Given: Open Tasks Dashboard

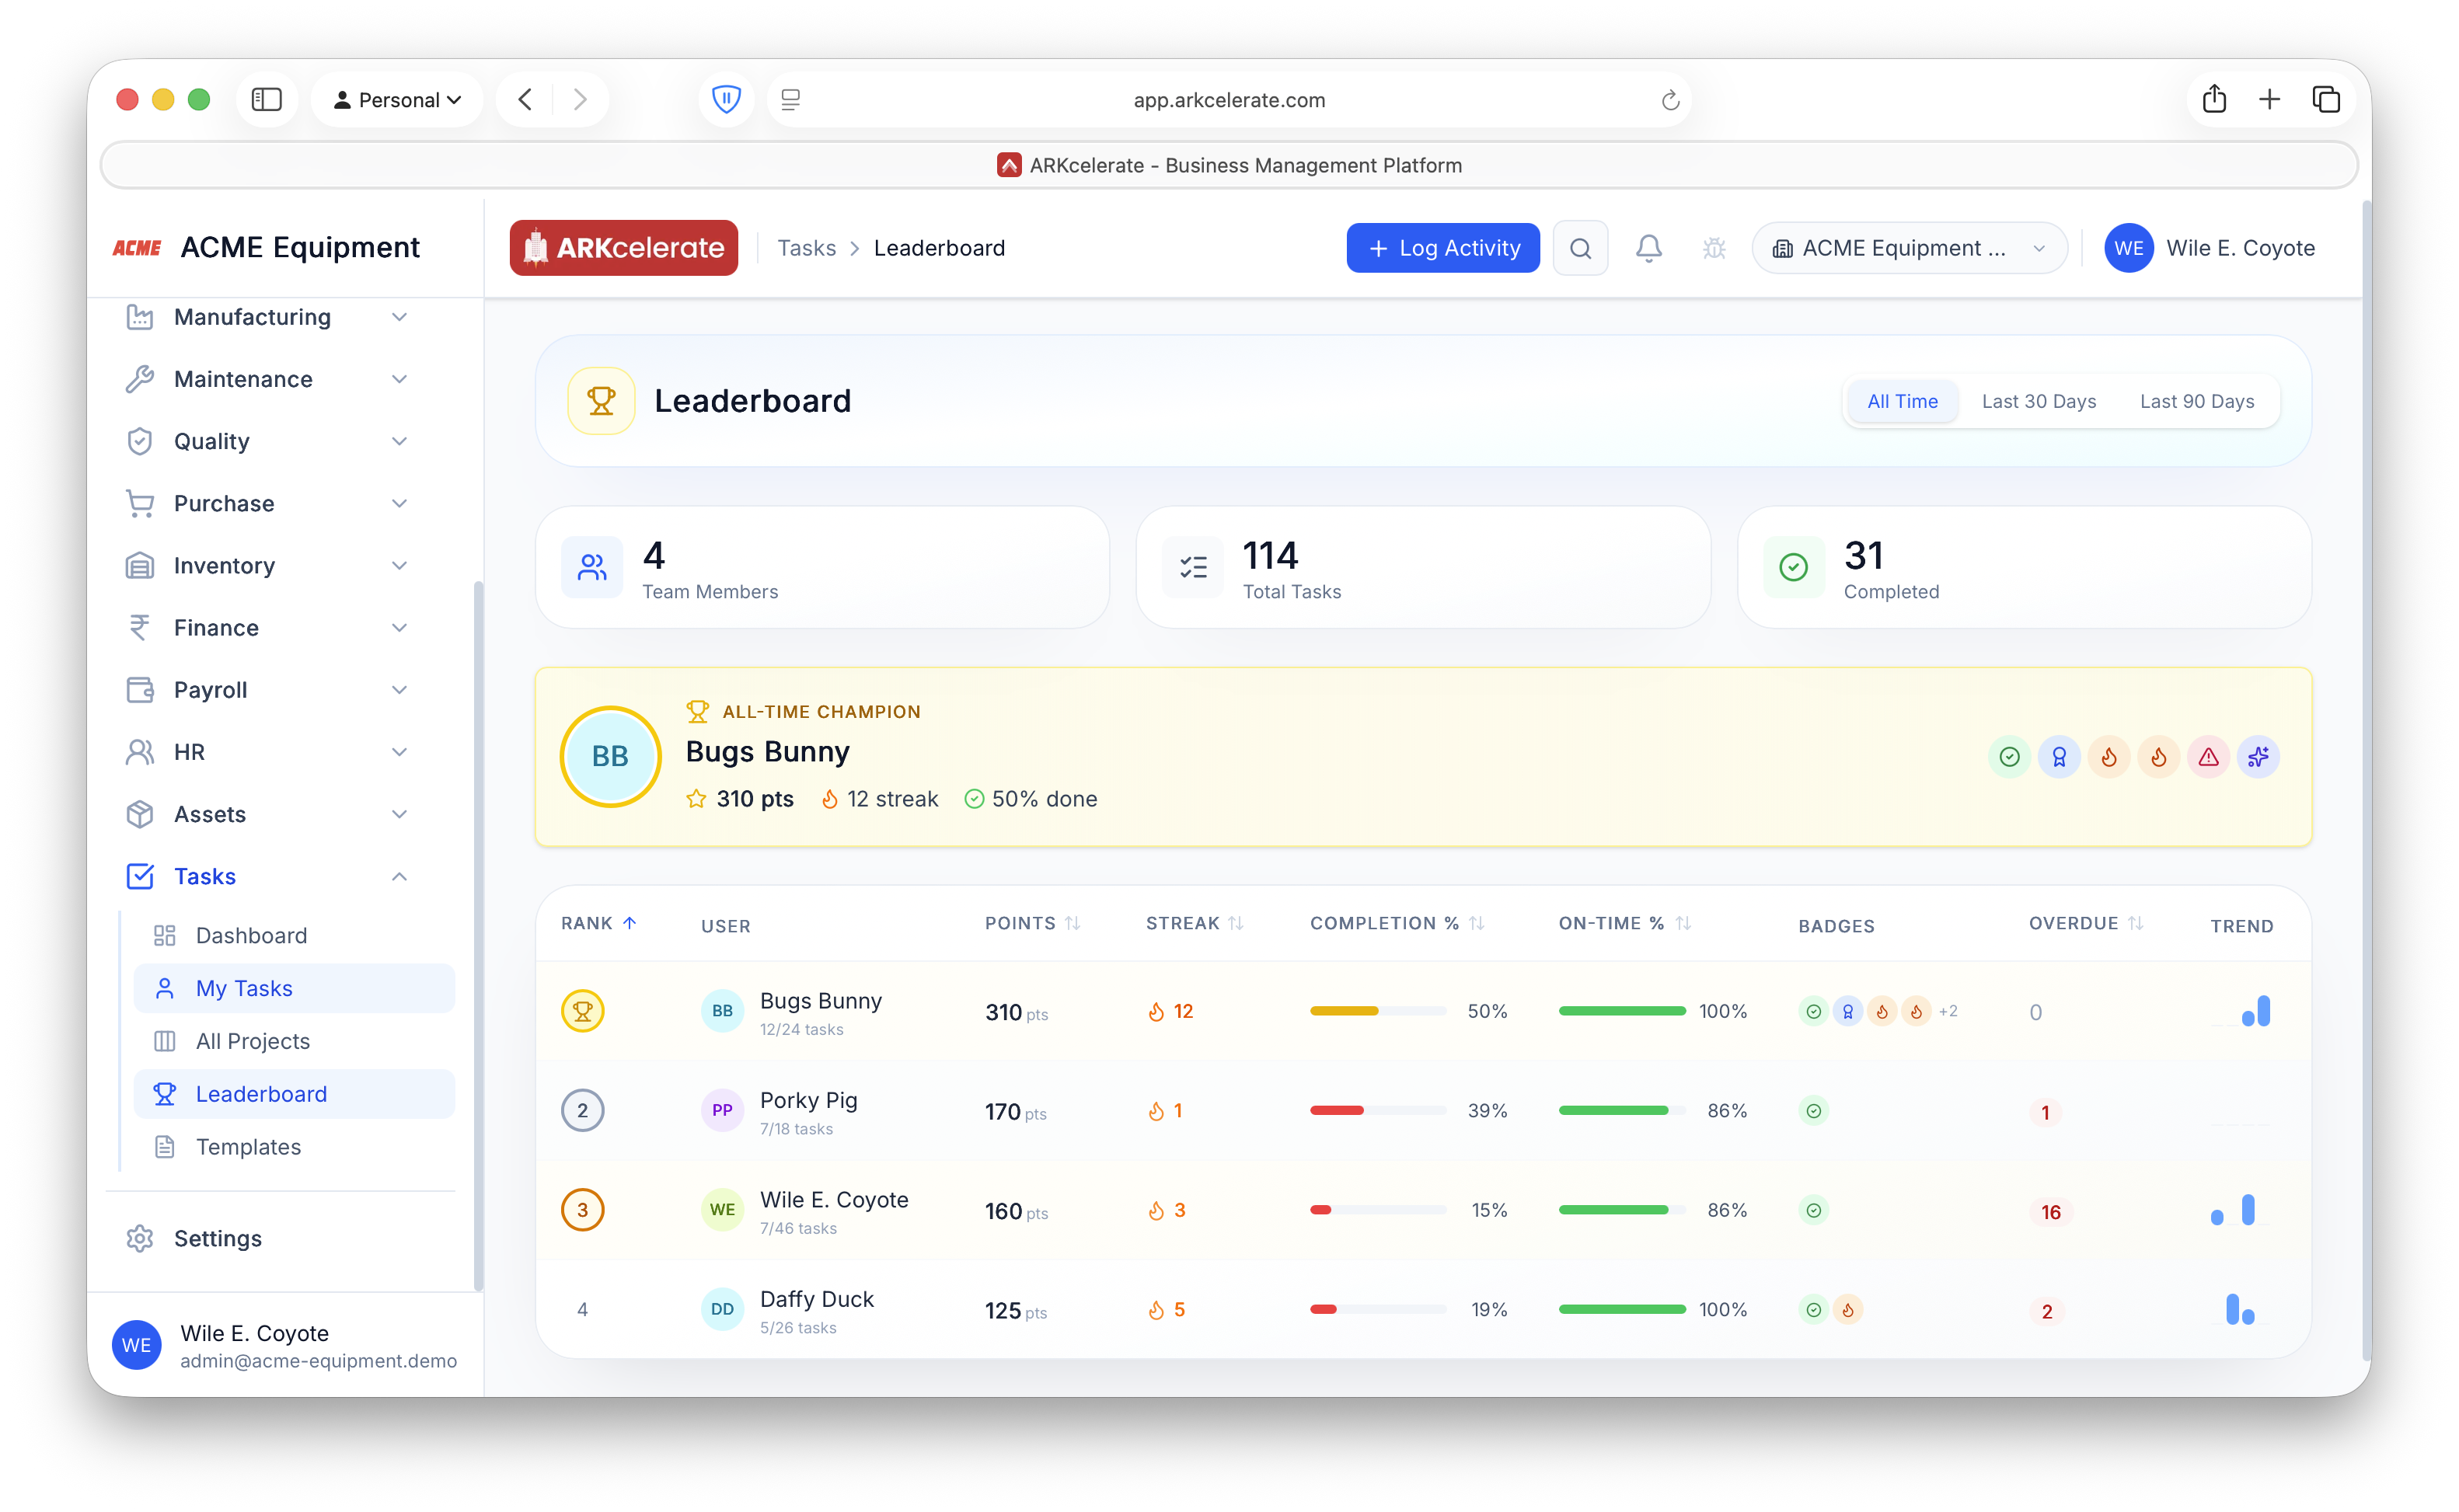Looking at the screenshot, I should tap(294, 935).
